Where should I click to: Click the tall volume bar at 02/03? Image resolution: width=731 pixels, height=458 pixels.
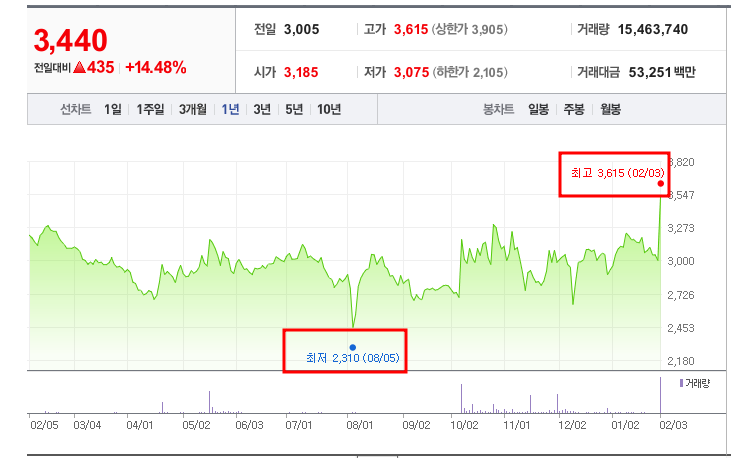click(660, 395)
